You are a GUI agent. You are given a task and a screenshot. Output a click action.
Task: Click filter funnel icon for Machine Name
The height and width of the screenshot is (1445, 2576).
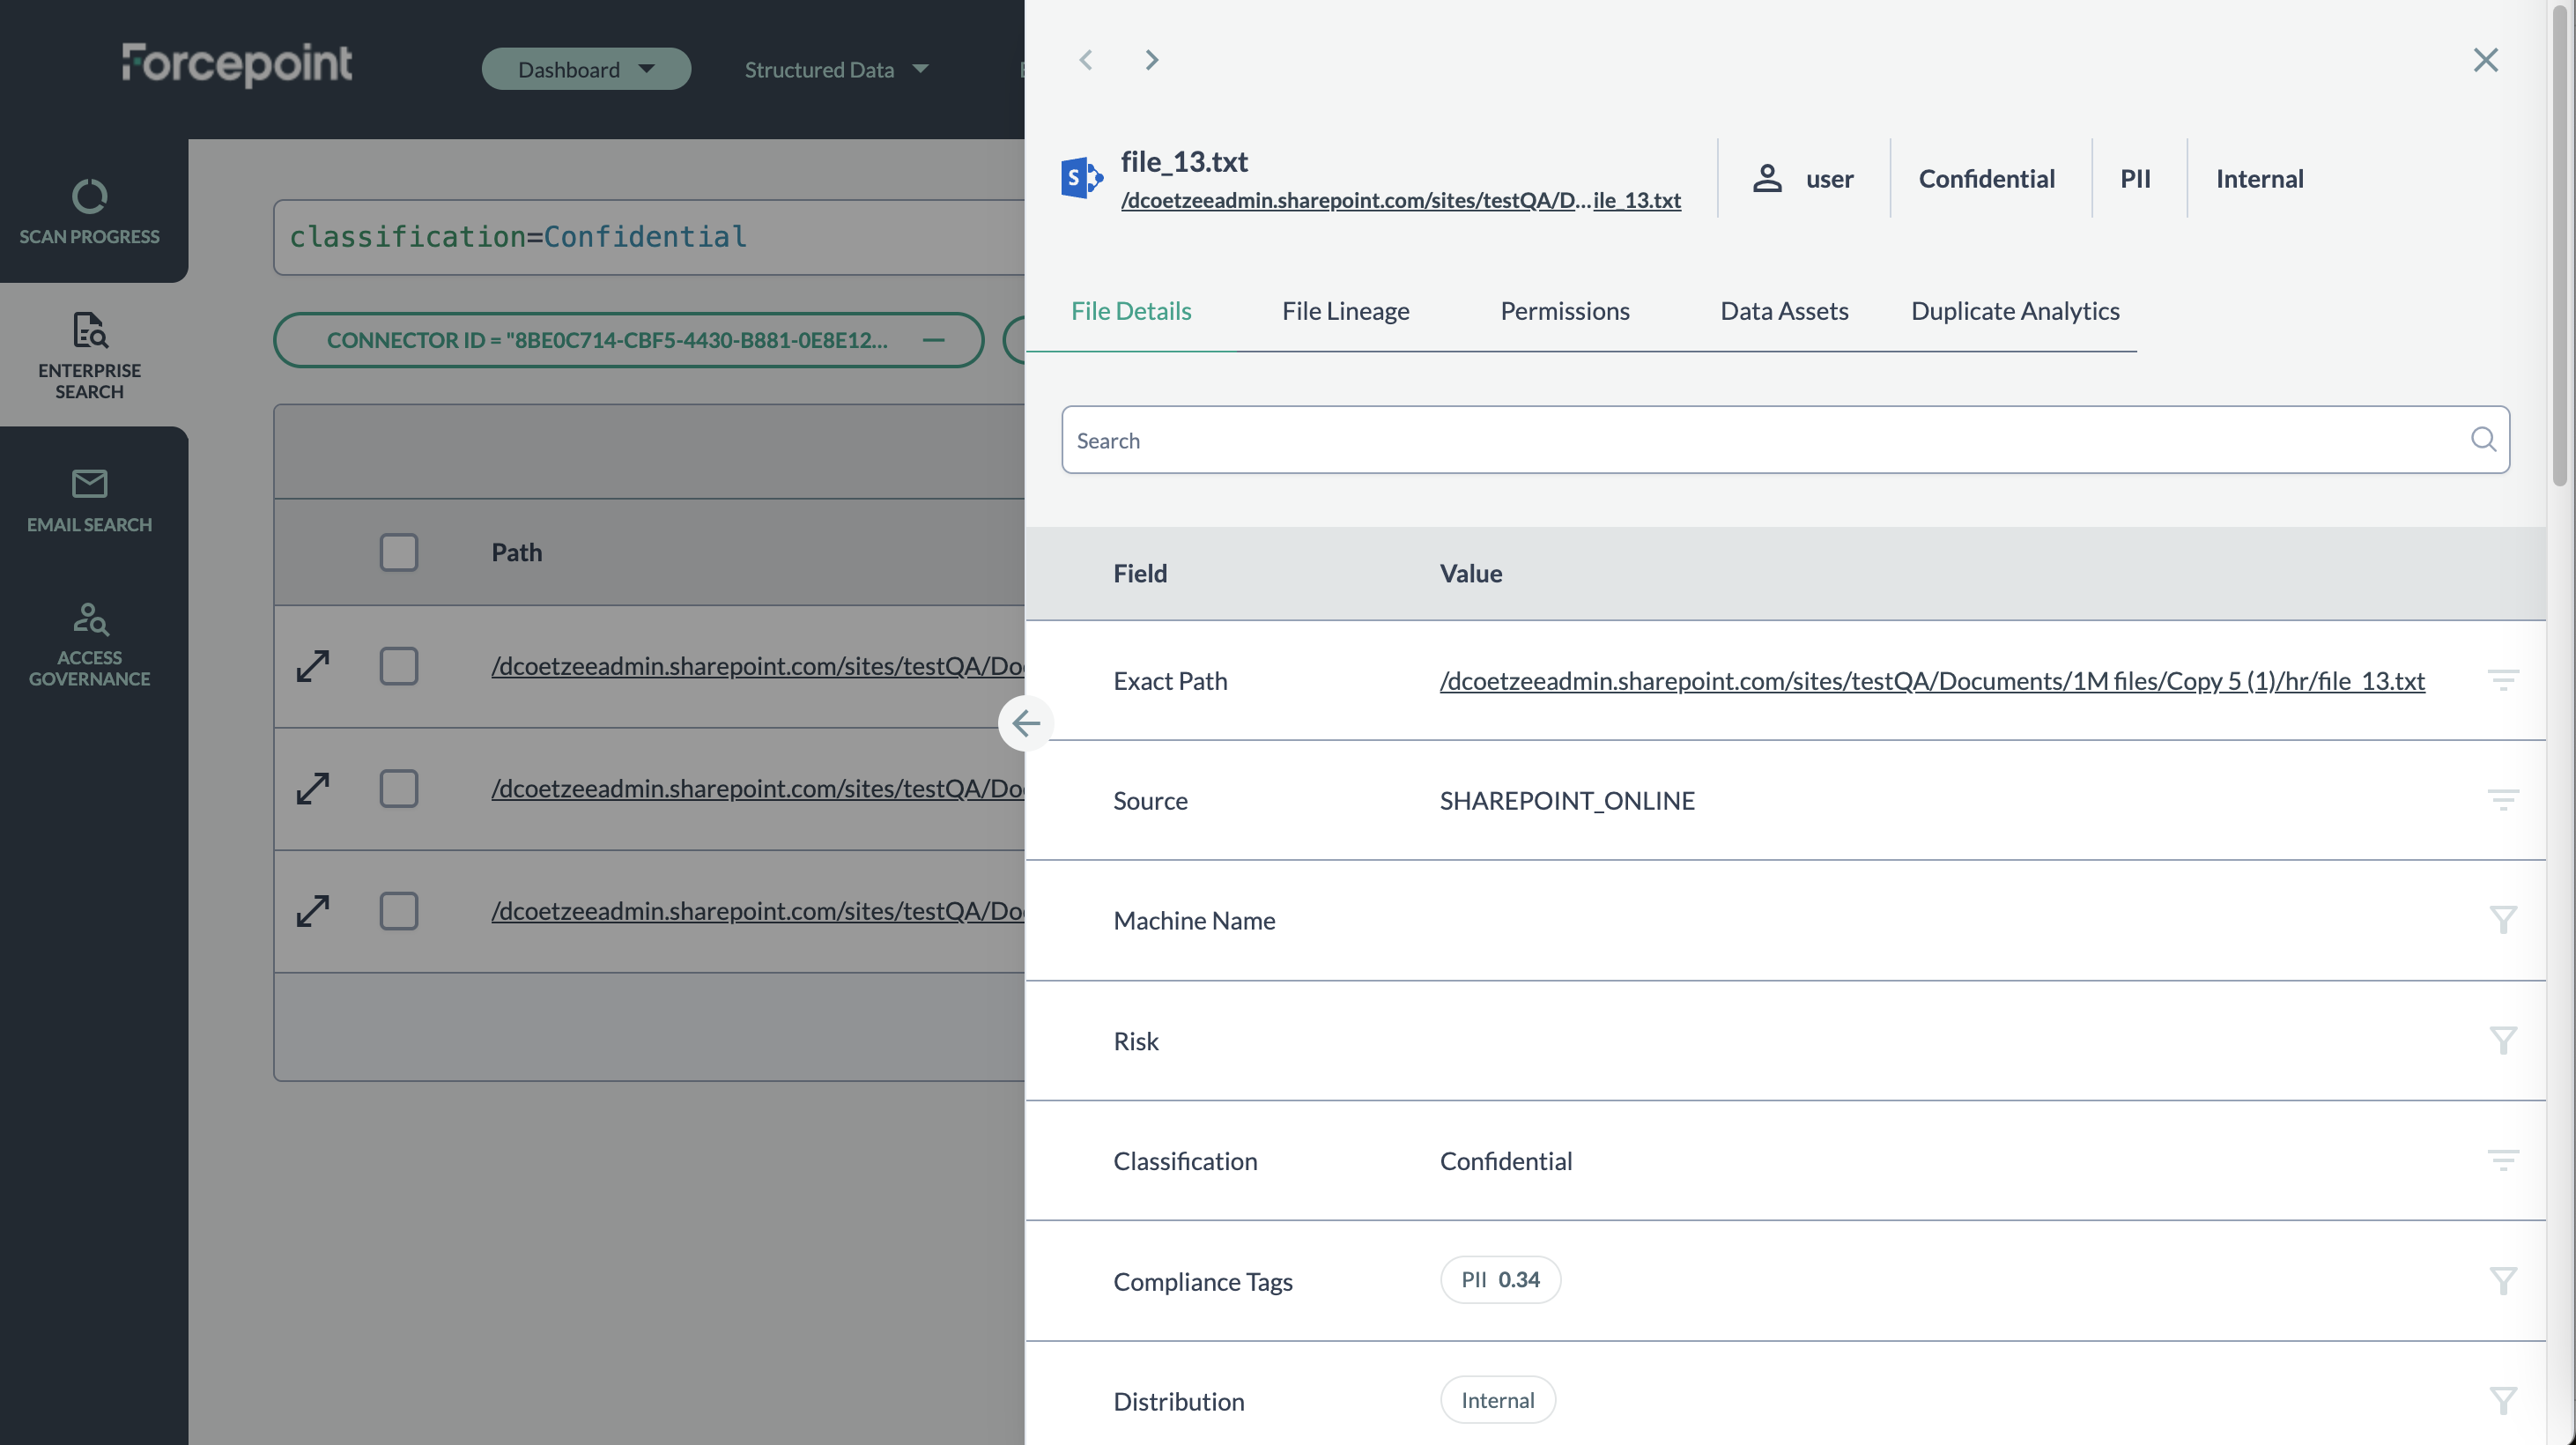[x=2502, y=920]
